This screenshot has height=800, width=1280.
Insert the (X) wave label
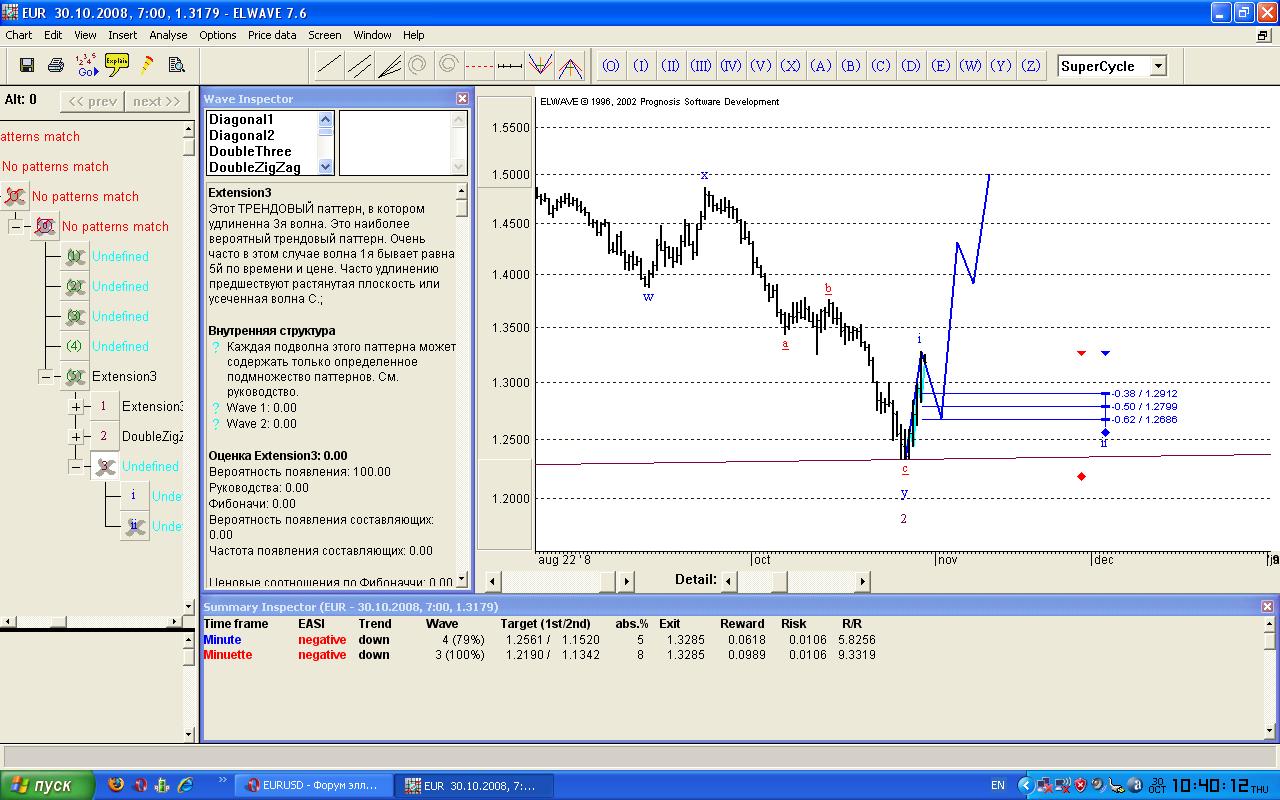click(791, 66)
